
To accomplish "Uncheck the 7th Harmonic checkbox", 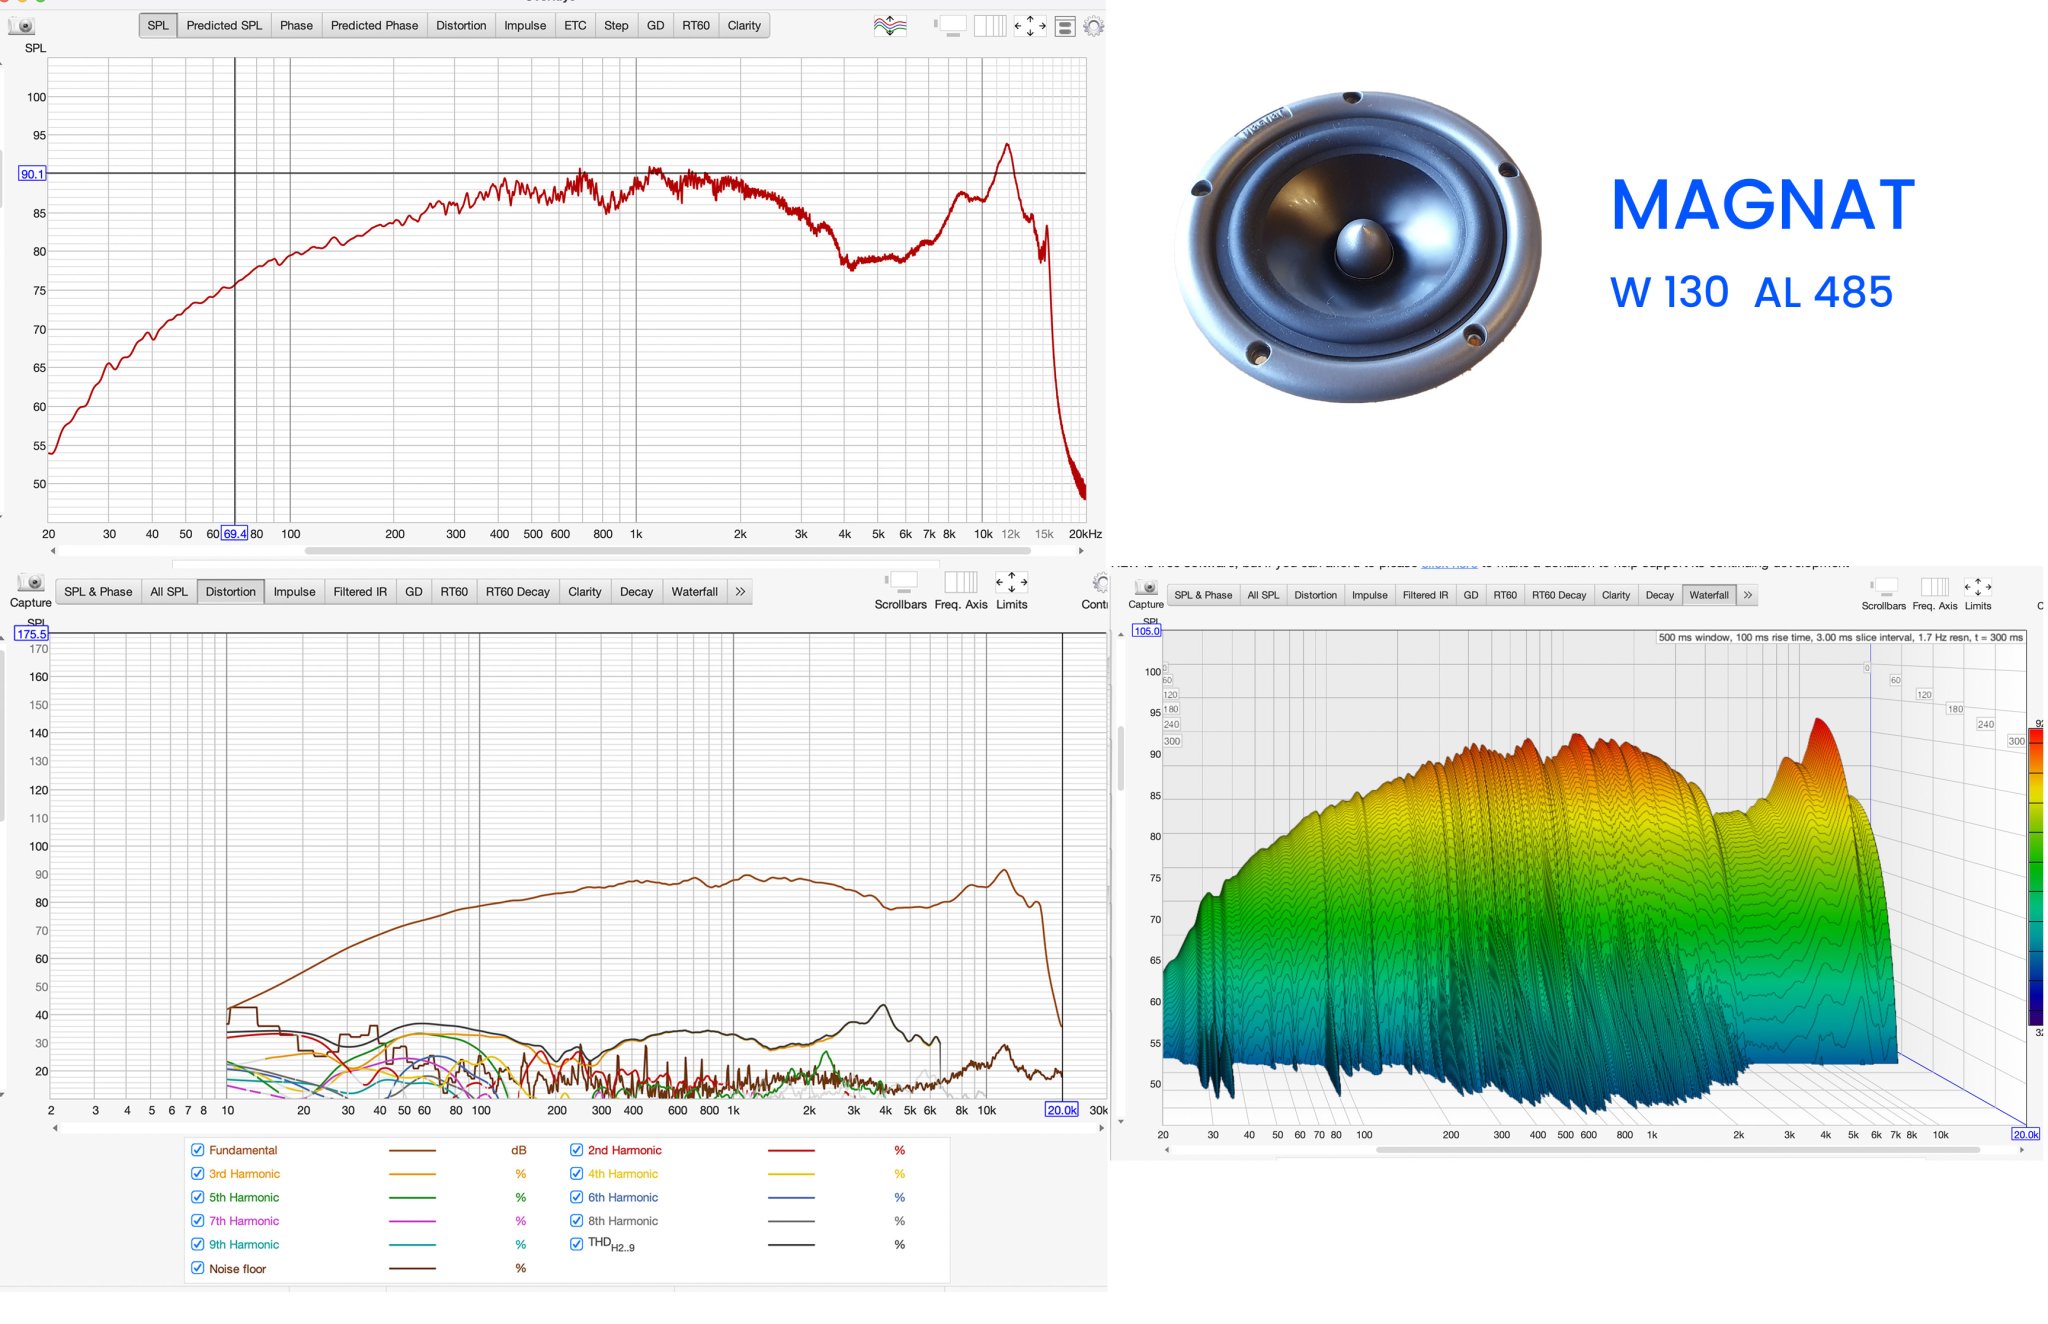I will point(198,1221).
